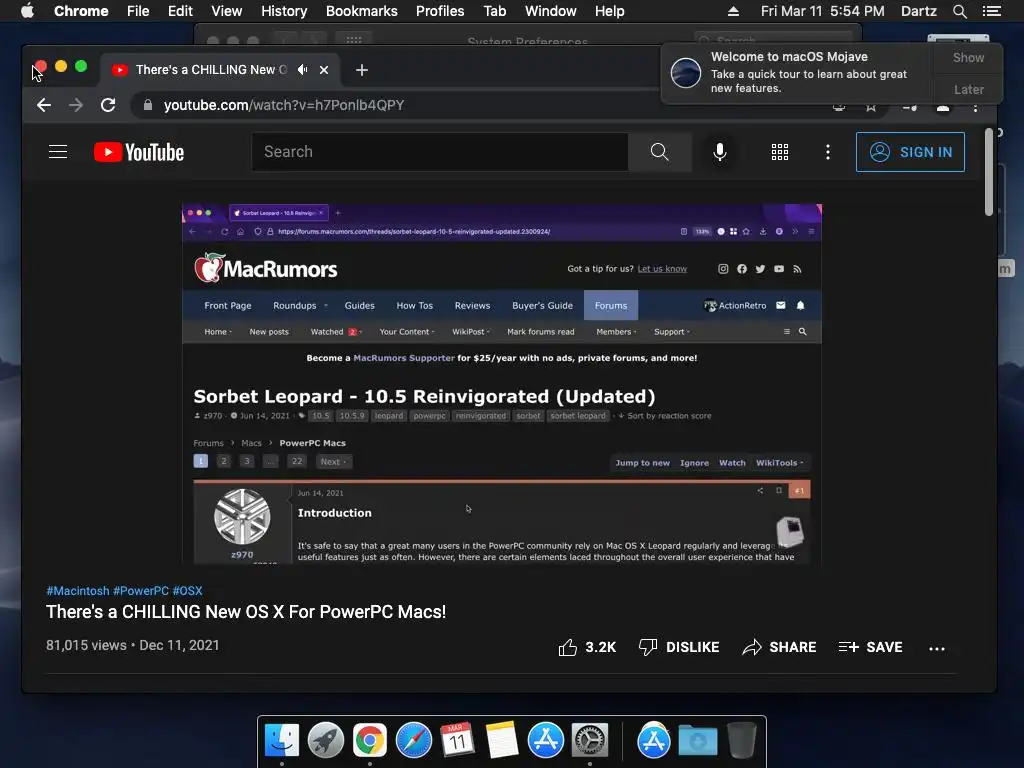Dismiss notification with Later
1024x768 pixels.
pos(968,89)
